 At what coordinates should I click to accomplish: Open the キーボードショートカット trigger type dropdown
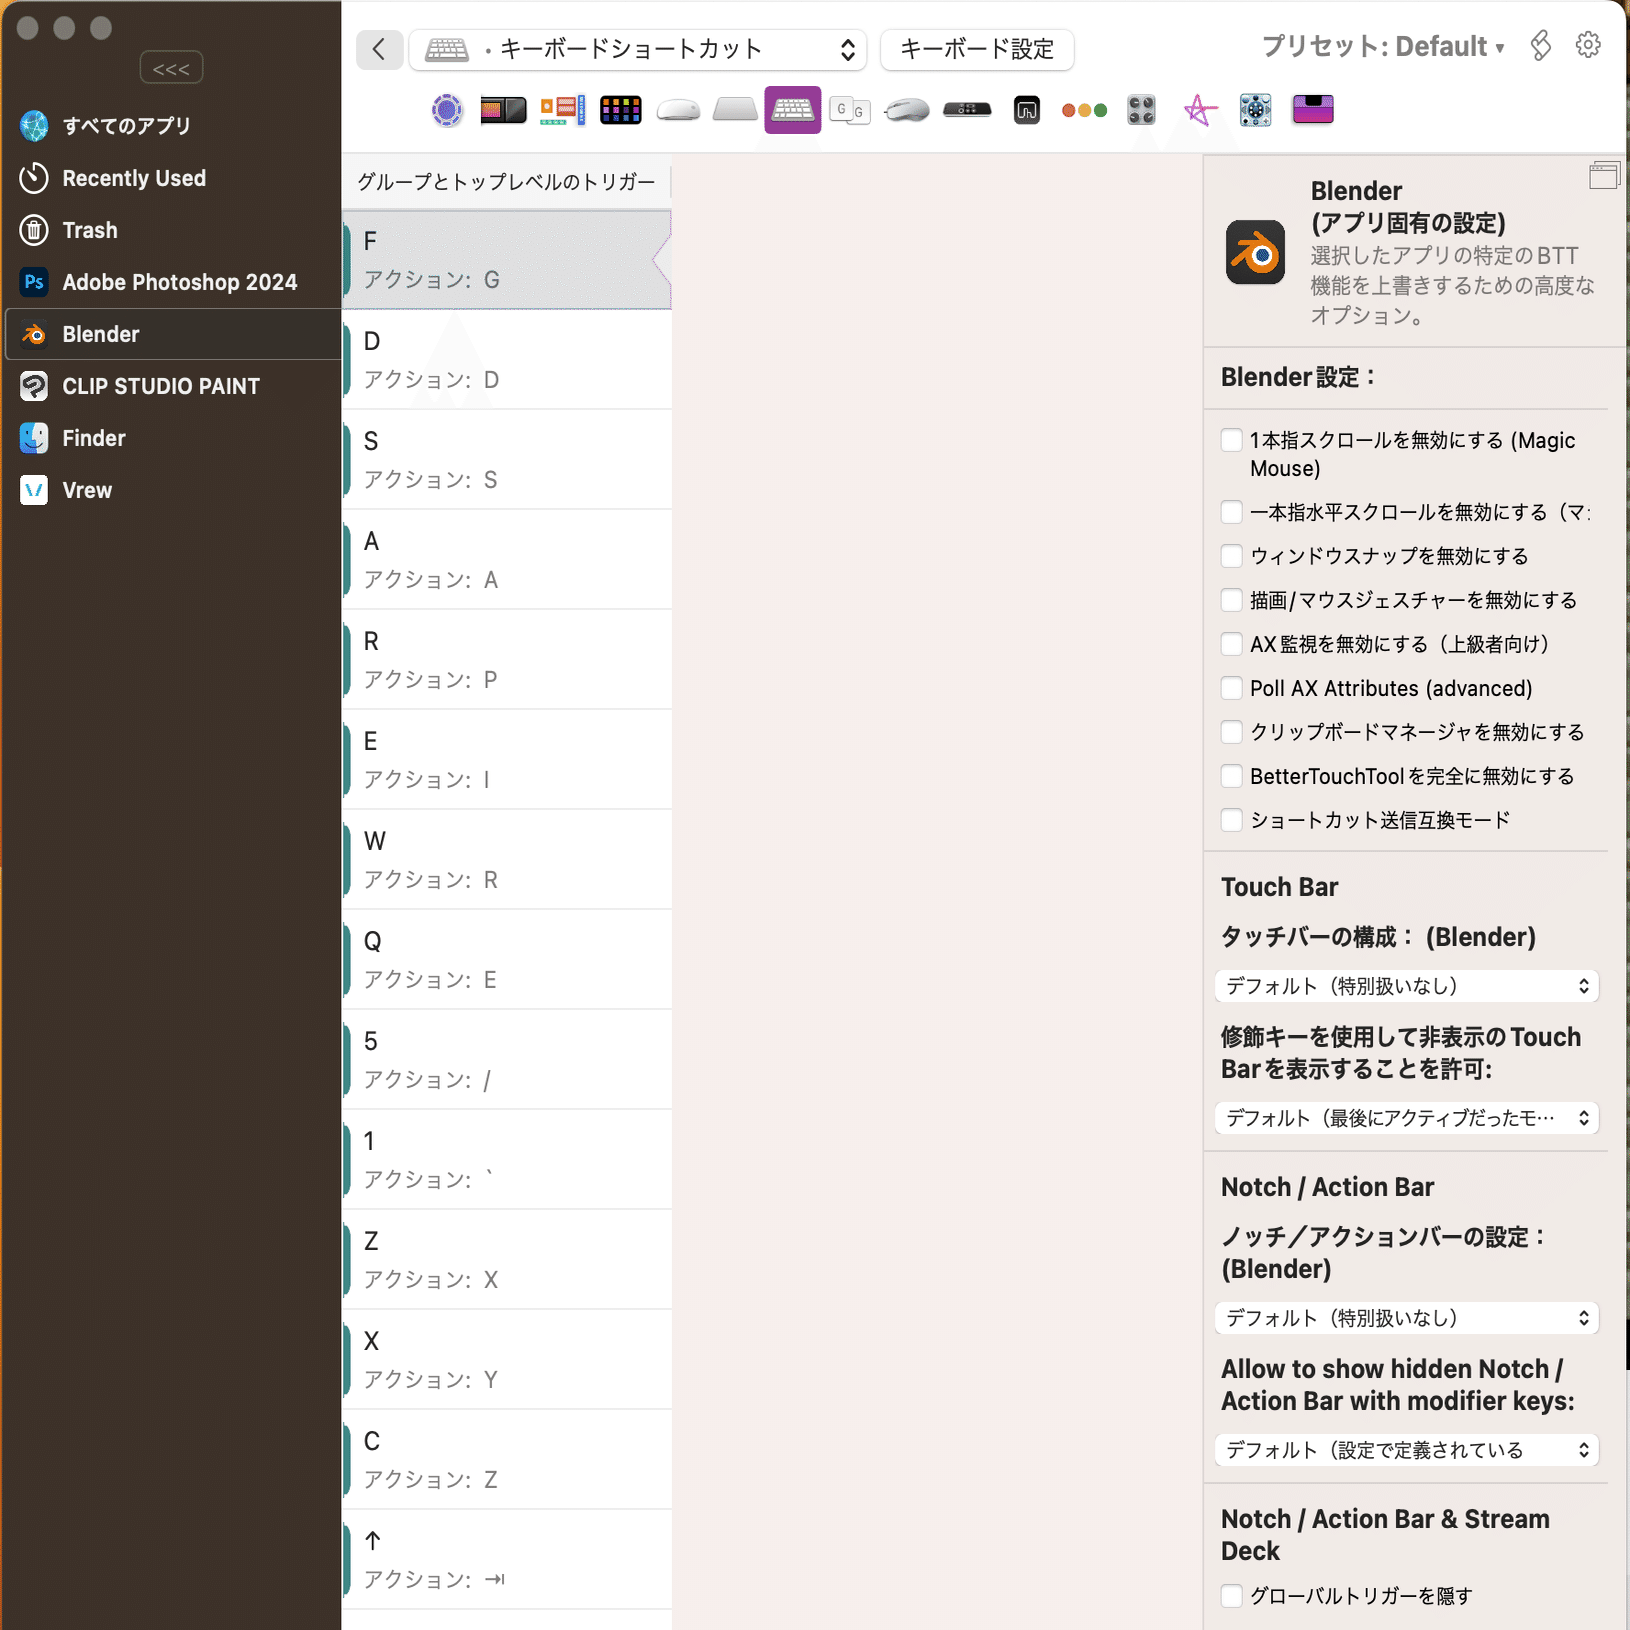click(638, 49)
